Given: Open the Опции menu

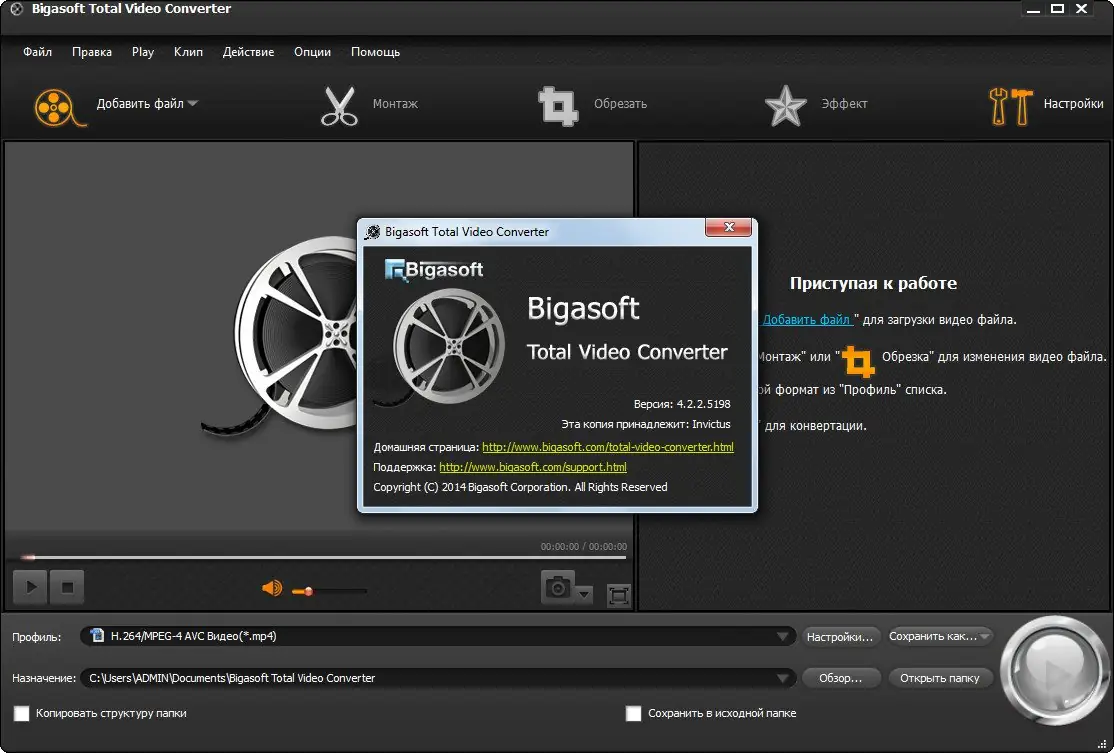Looking at the screenshot, I should click(313, 52).
